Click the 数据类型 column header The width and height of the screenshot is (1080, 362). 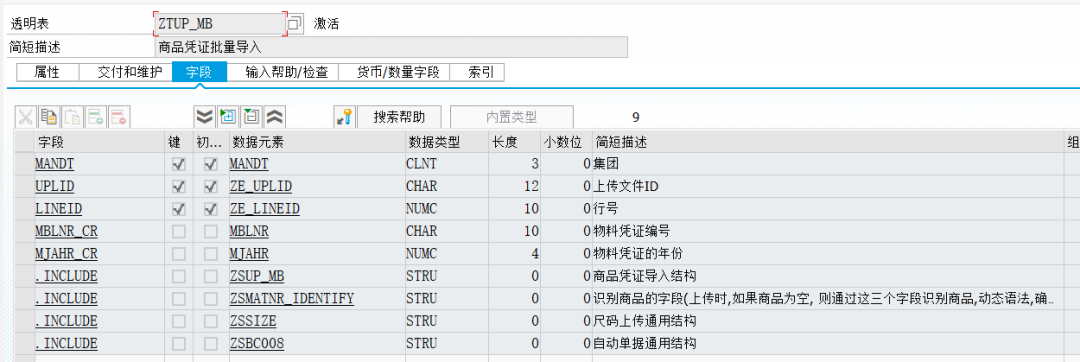click(x=446, y=142)
